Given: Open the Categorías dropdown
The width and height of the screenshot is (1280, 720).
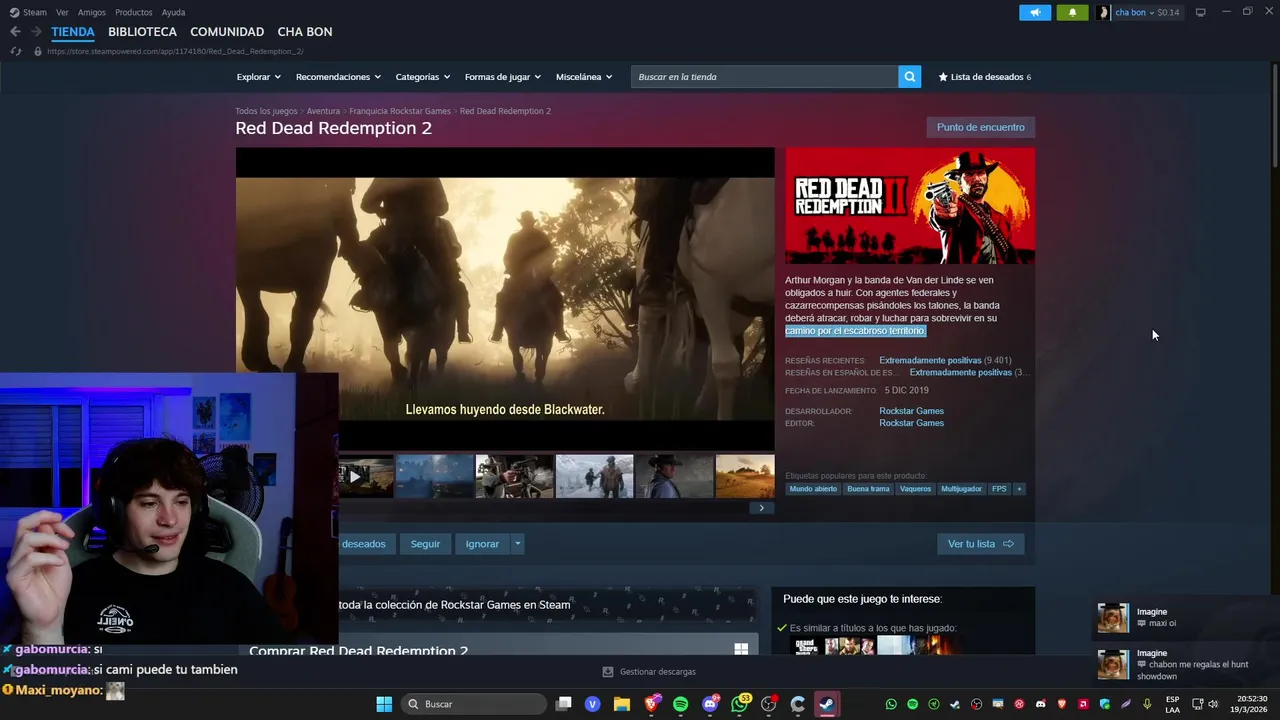Looking at the screenshot, I should point(422,77).
